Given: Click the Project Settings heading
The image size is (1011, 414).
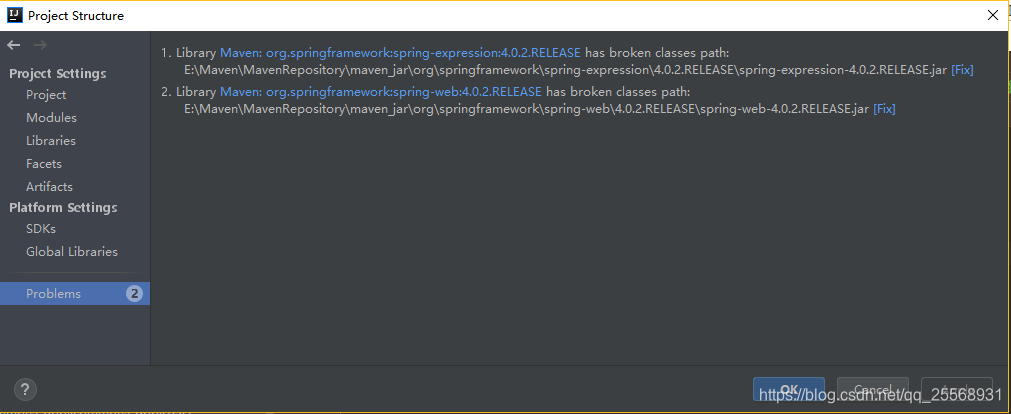Looking at the screenshot, I should [x=58, y=74].
